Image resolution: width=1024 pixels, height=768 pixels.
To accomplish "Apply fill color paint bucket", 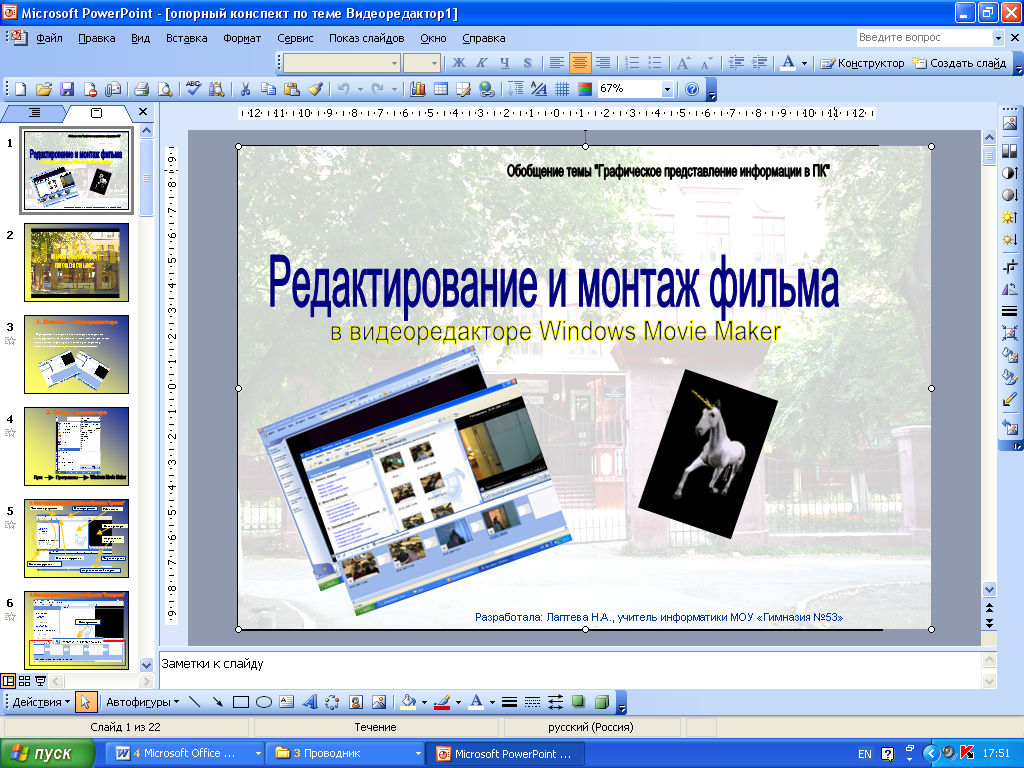I will tap(408, 702).
